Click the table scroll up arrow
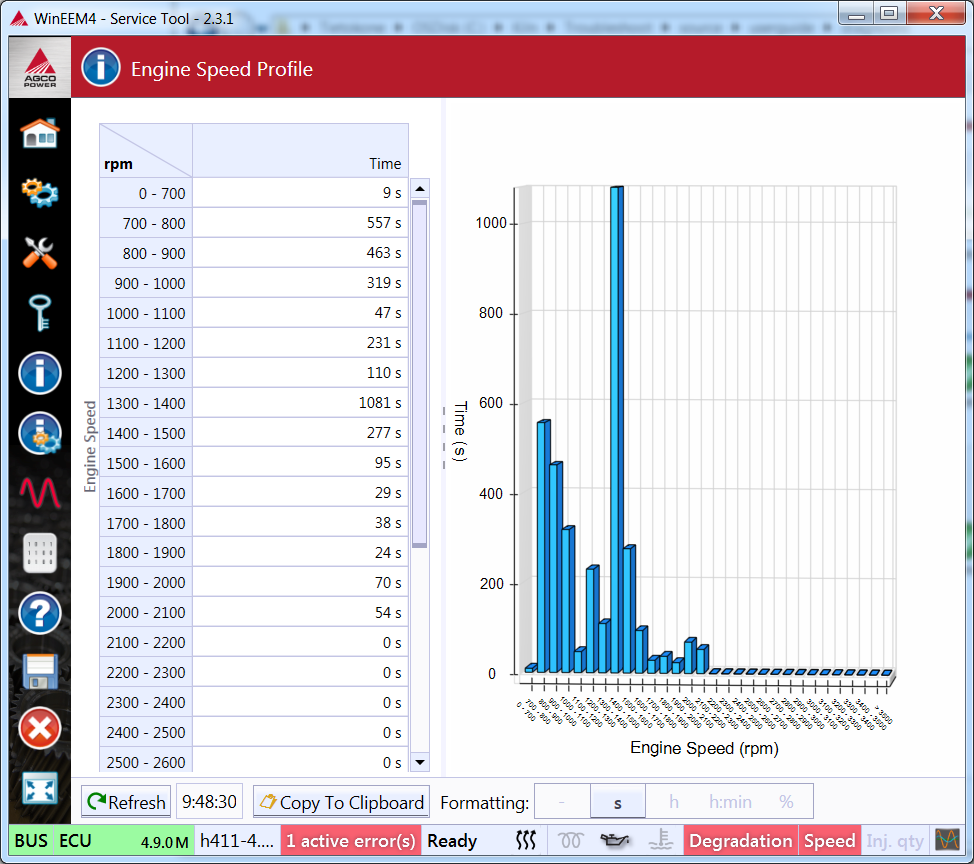The width and height of the screenshot is (974, 864). pos(420,189)
